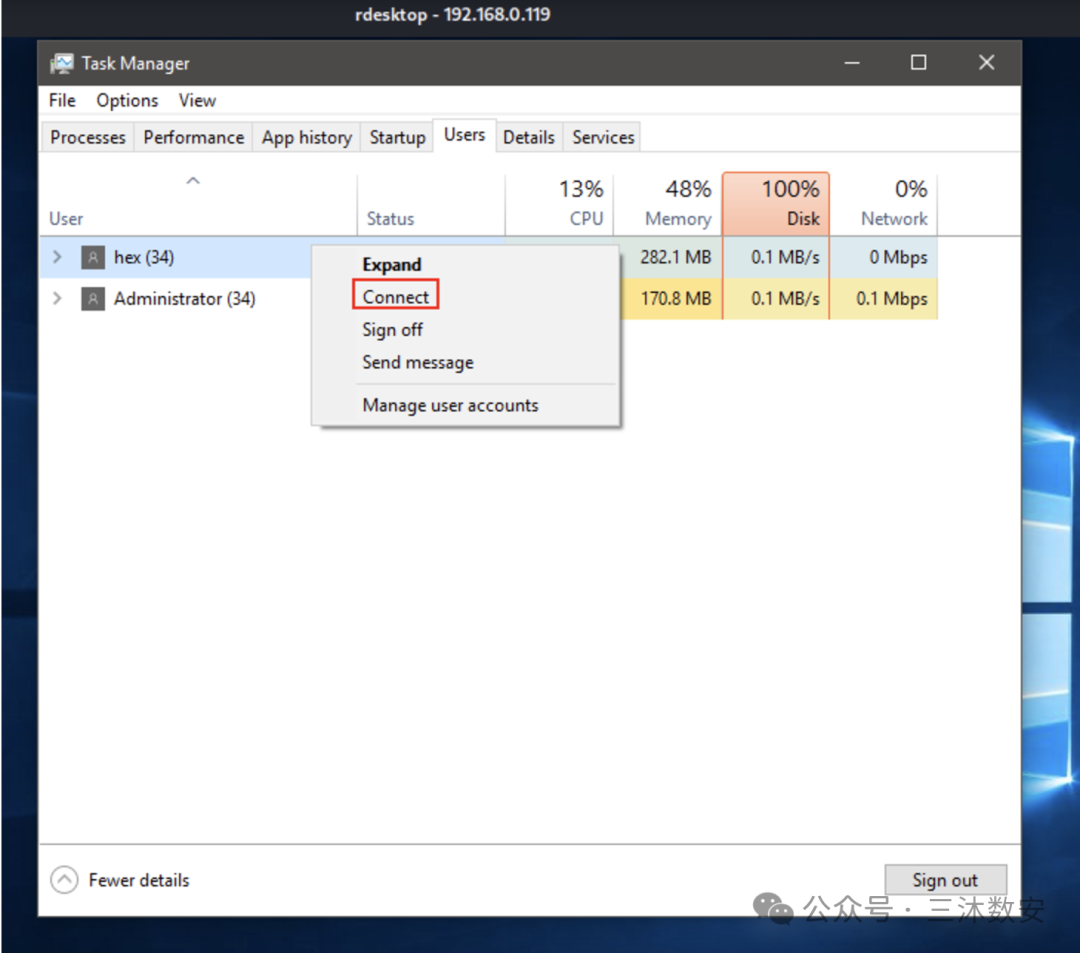
Task: Expand the Administrator (34) user row
Action: point(57,299)
